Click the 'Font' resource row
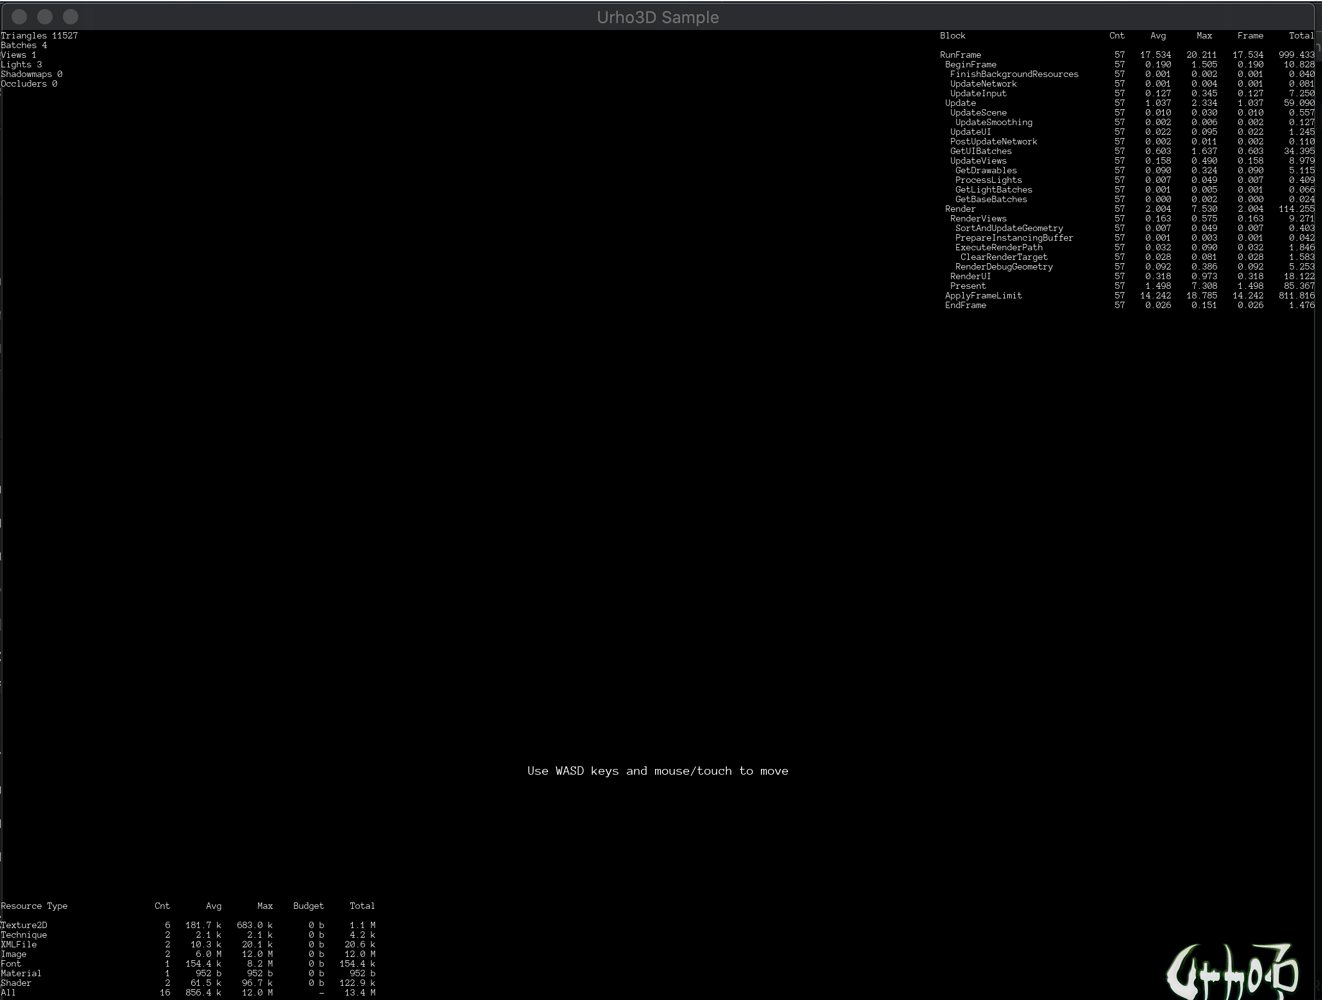 click(x=188, y=964)
